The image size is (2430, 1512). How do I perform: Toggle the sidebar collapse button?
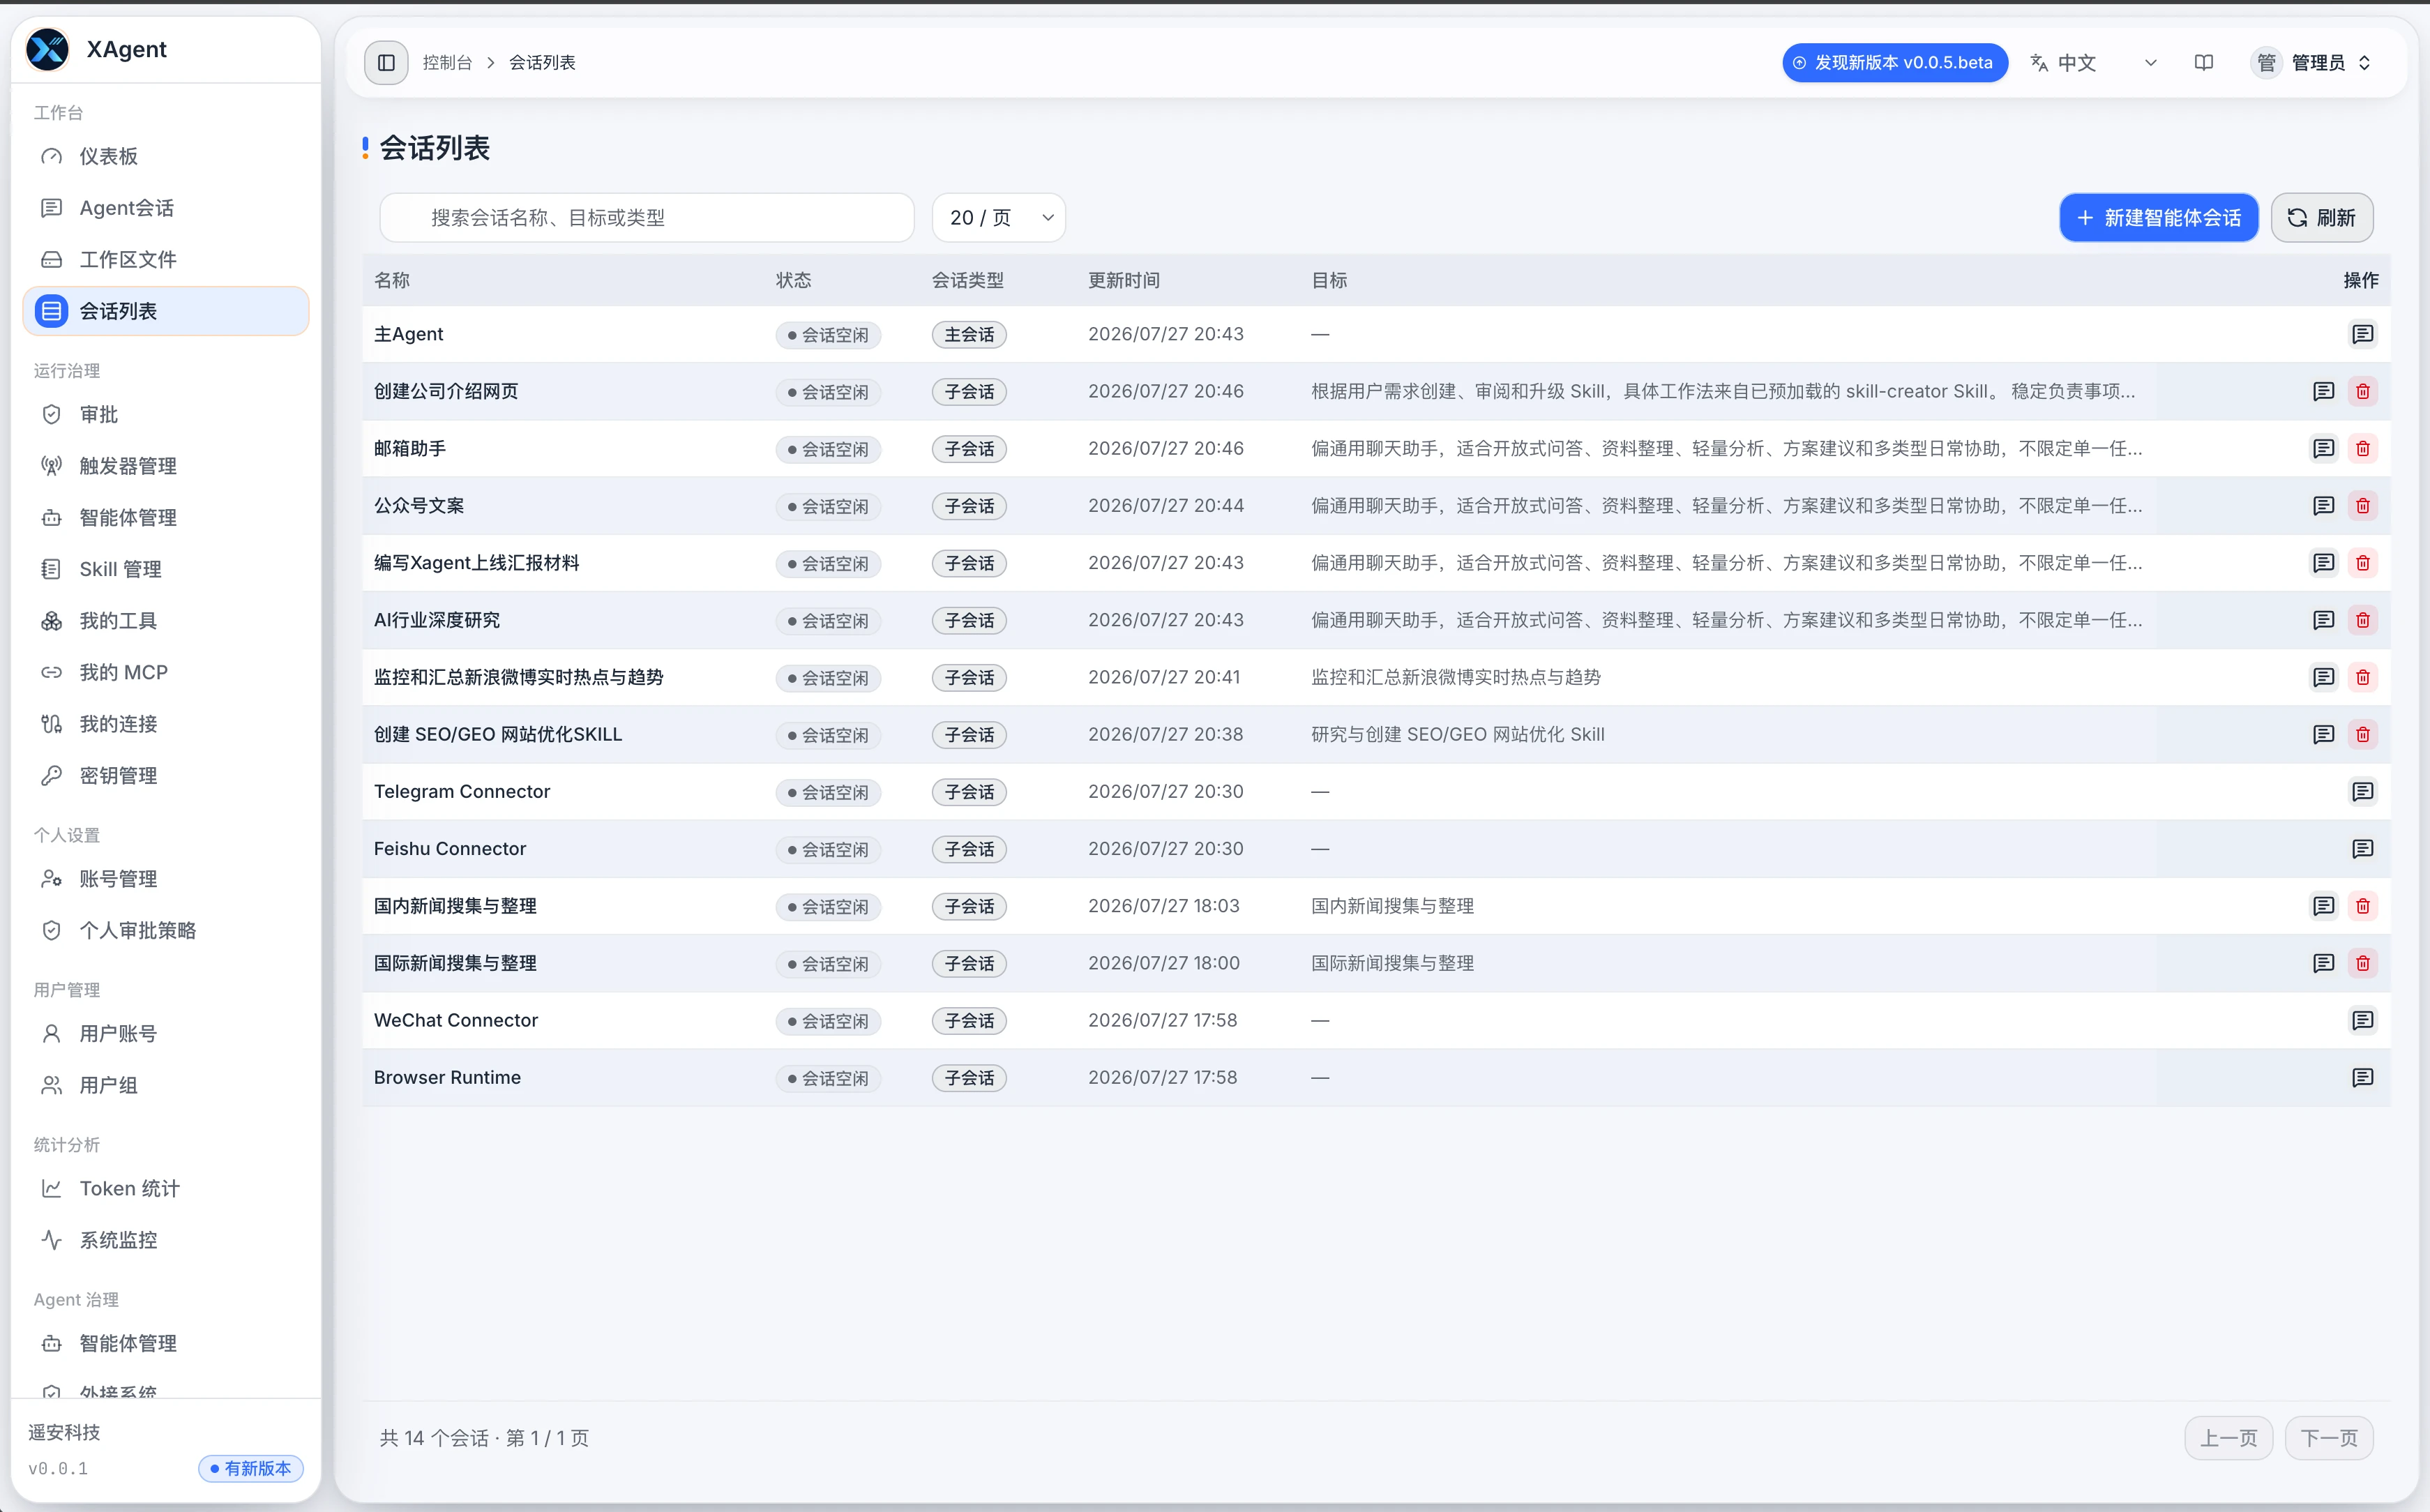click(x=386, y=62)
